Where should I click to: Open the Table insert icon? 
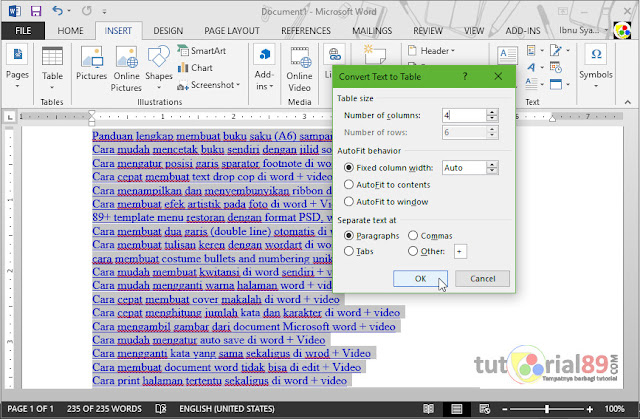coord(52,56)
